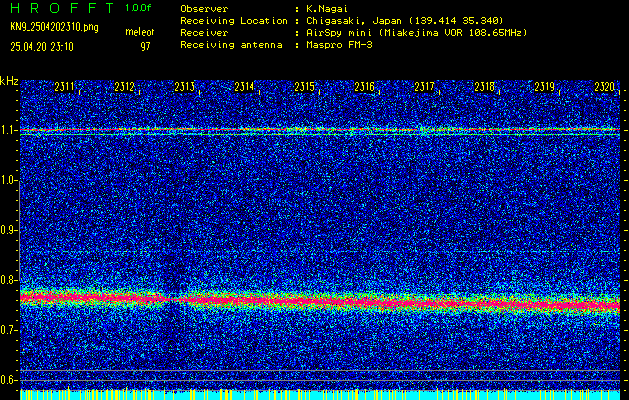Image resolution: width=629 pixels, height=400 pixels.
Task: Click the meteor label above the count
Action: tap(140, 32)
